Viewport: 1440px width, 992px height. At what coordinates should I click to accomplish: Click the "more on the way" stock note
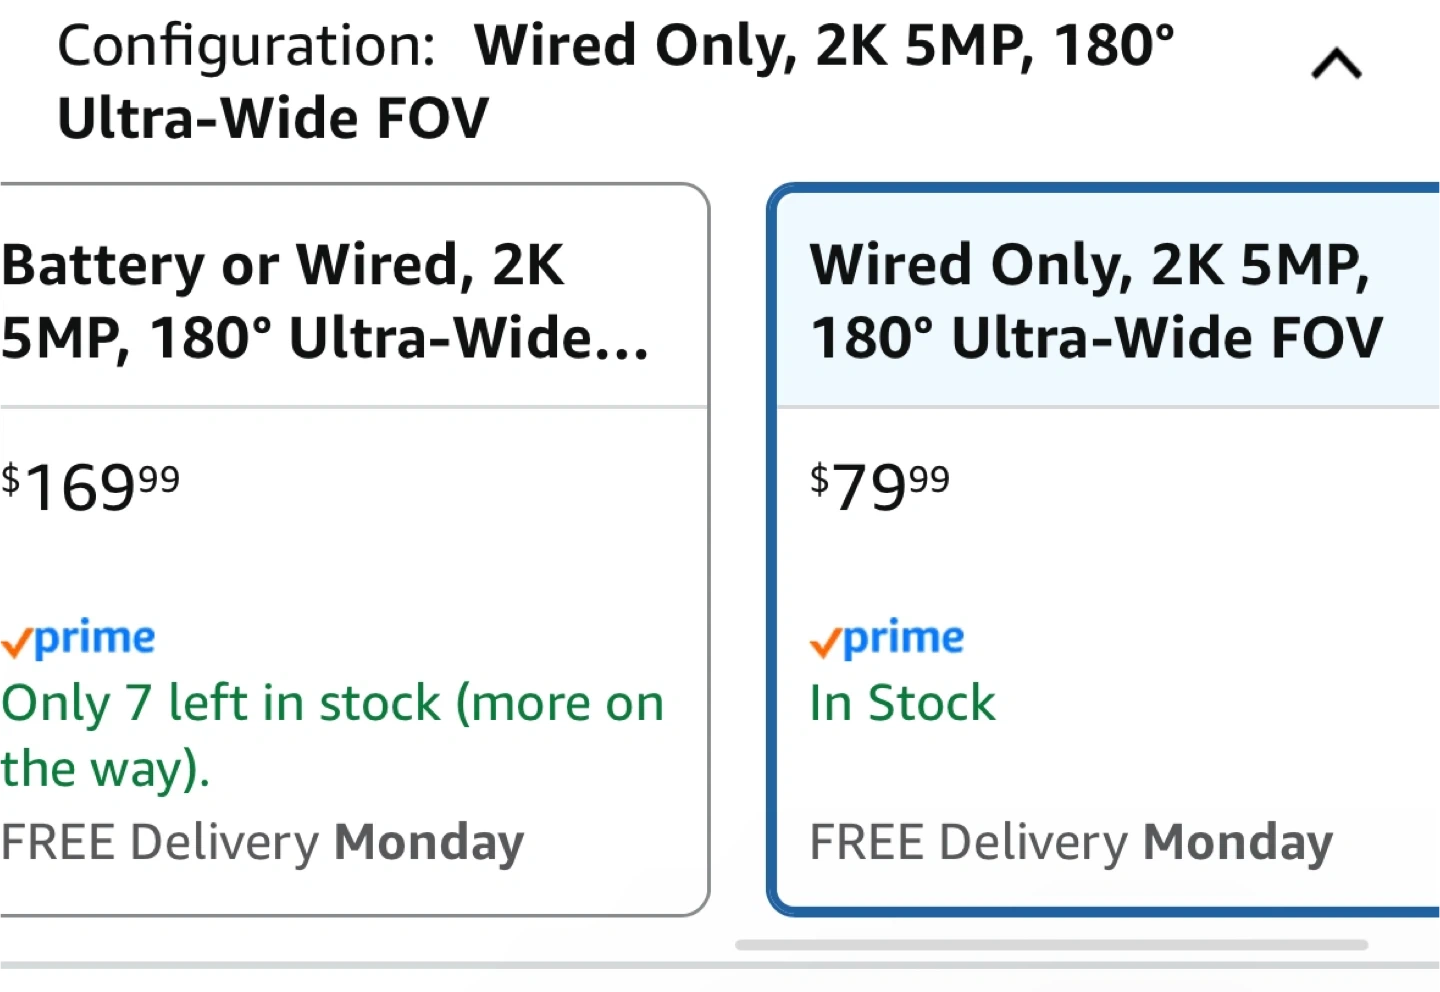(560, 703)
